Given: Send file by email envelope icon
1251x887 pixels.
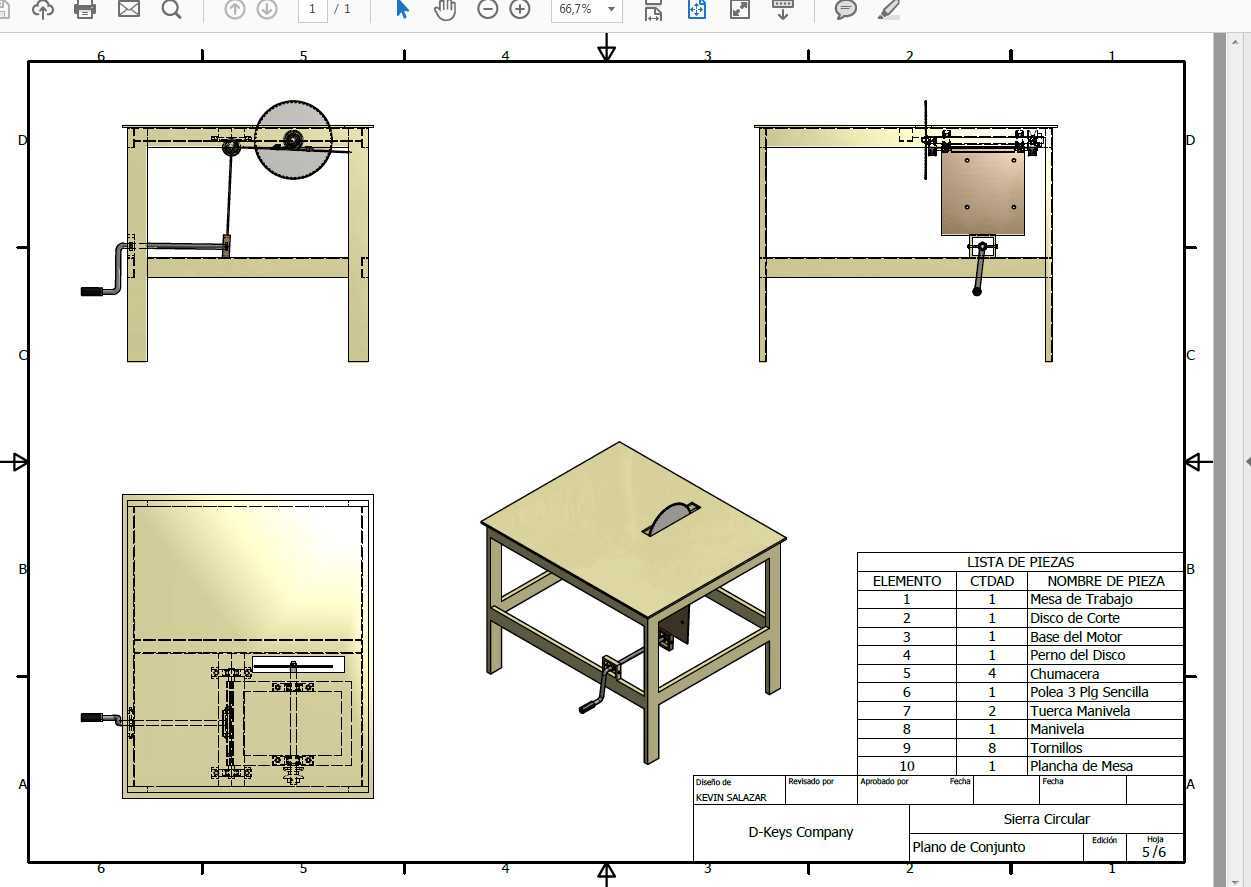Looking at the screenshot, I should [x=129, y=9].
